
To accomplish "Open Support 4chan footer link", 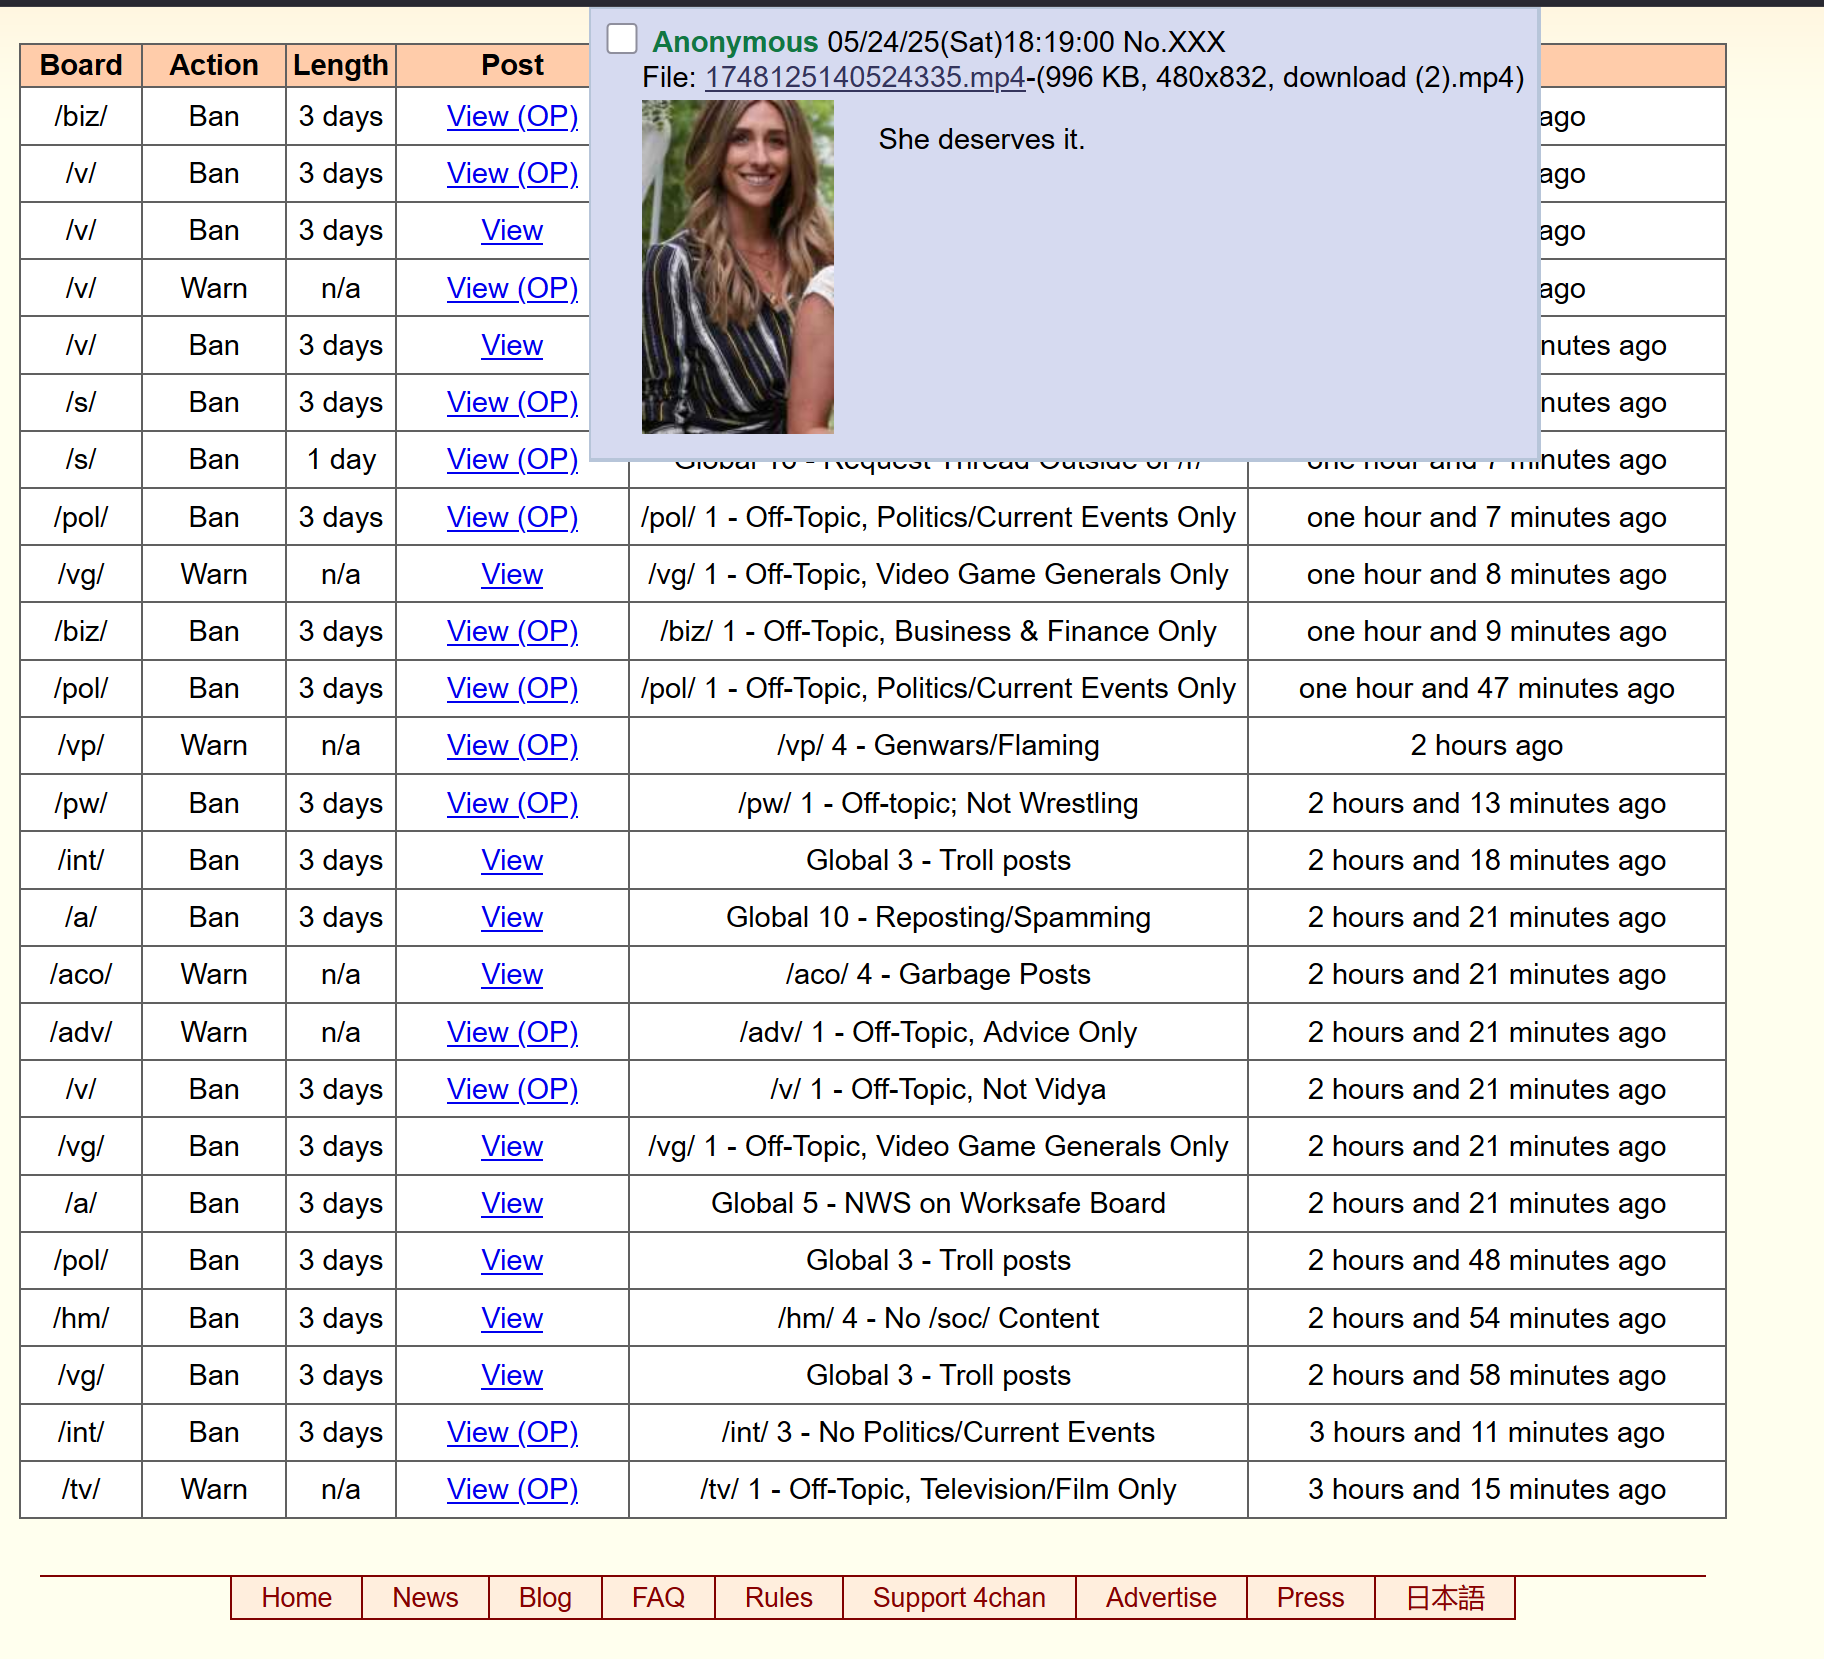I will click(959, 1597).
